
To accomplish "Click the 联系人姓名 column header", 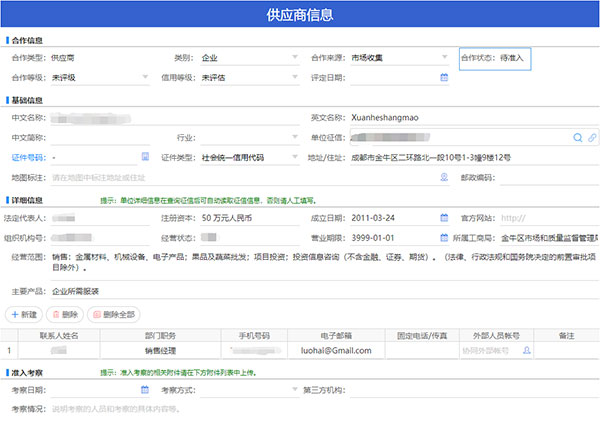I will (x=59, y=336).
